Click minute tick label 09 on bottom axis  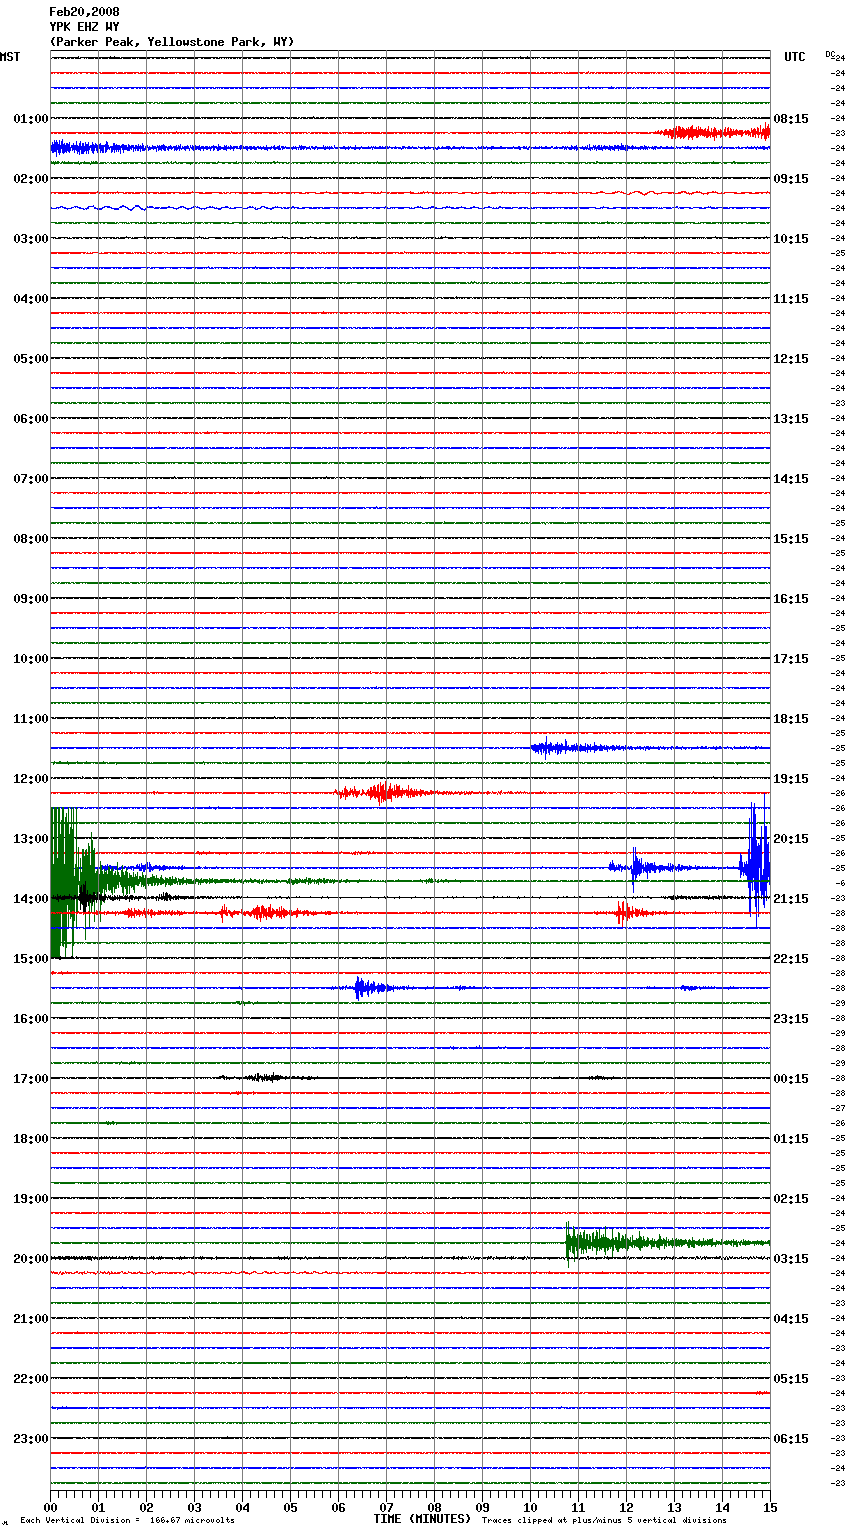(483, 1507)
